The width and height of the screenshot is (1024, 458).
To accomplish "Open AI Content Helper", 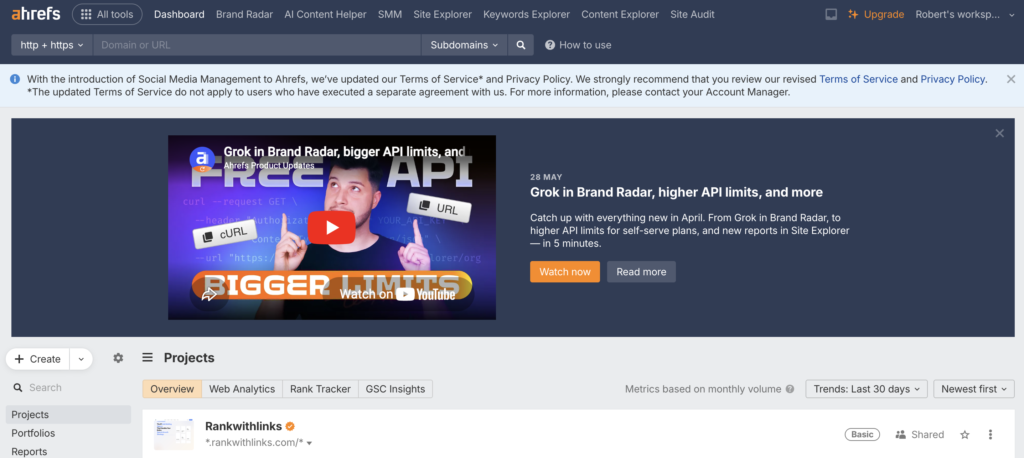I will pyautogui.click(x=325, y=14).
